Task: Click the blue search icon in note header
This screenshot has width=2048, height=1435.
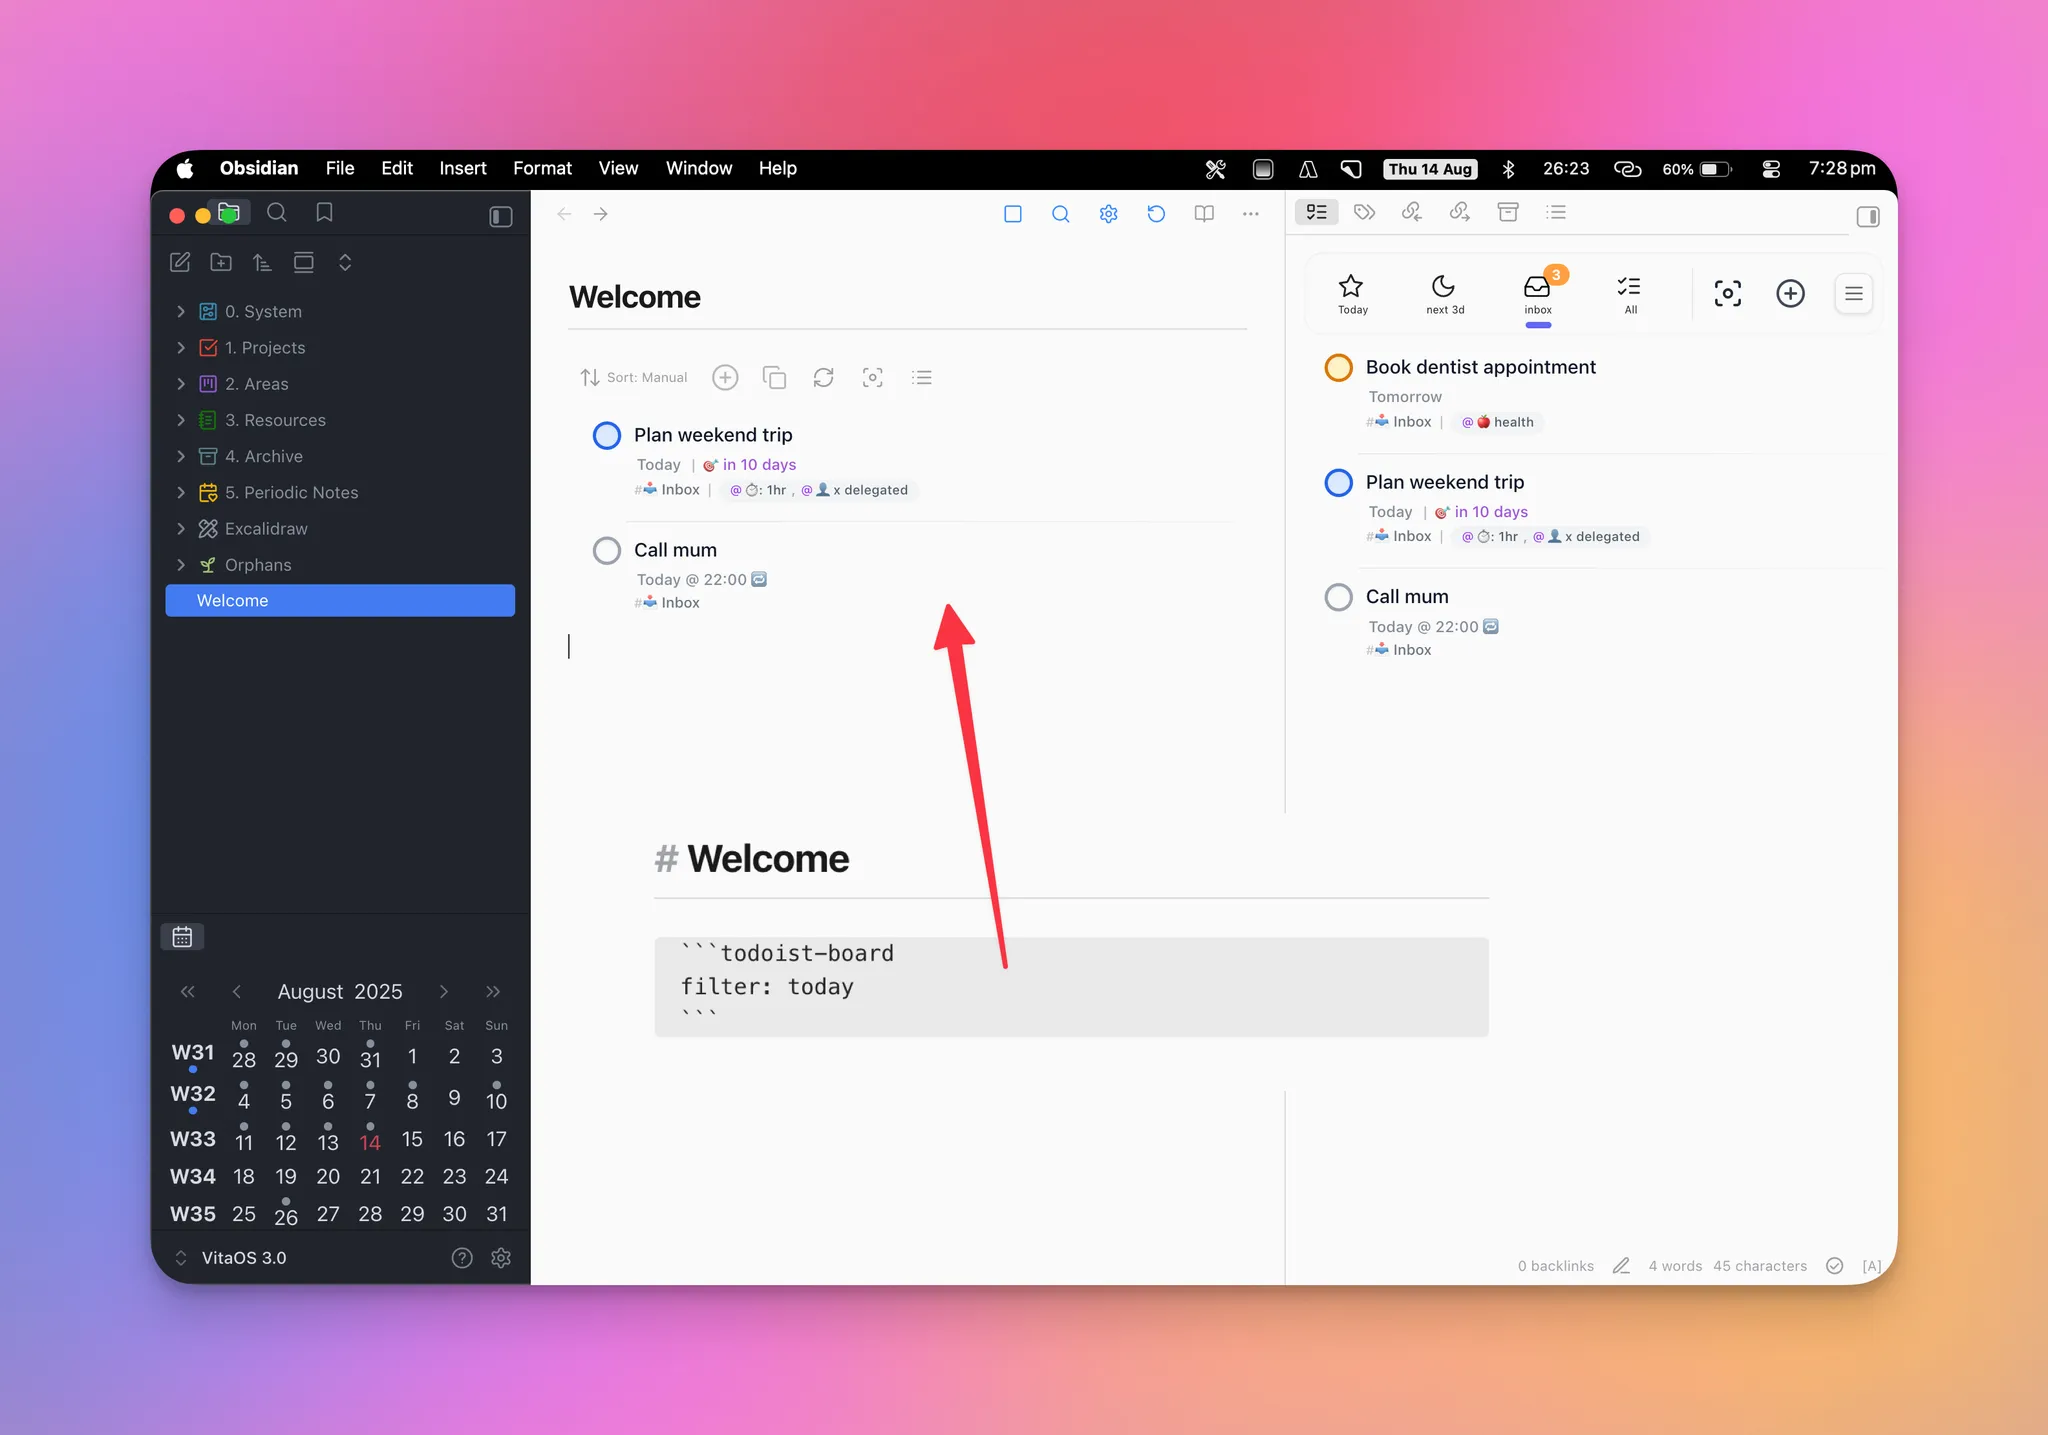Action: tap(1061, 214)
